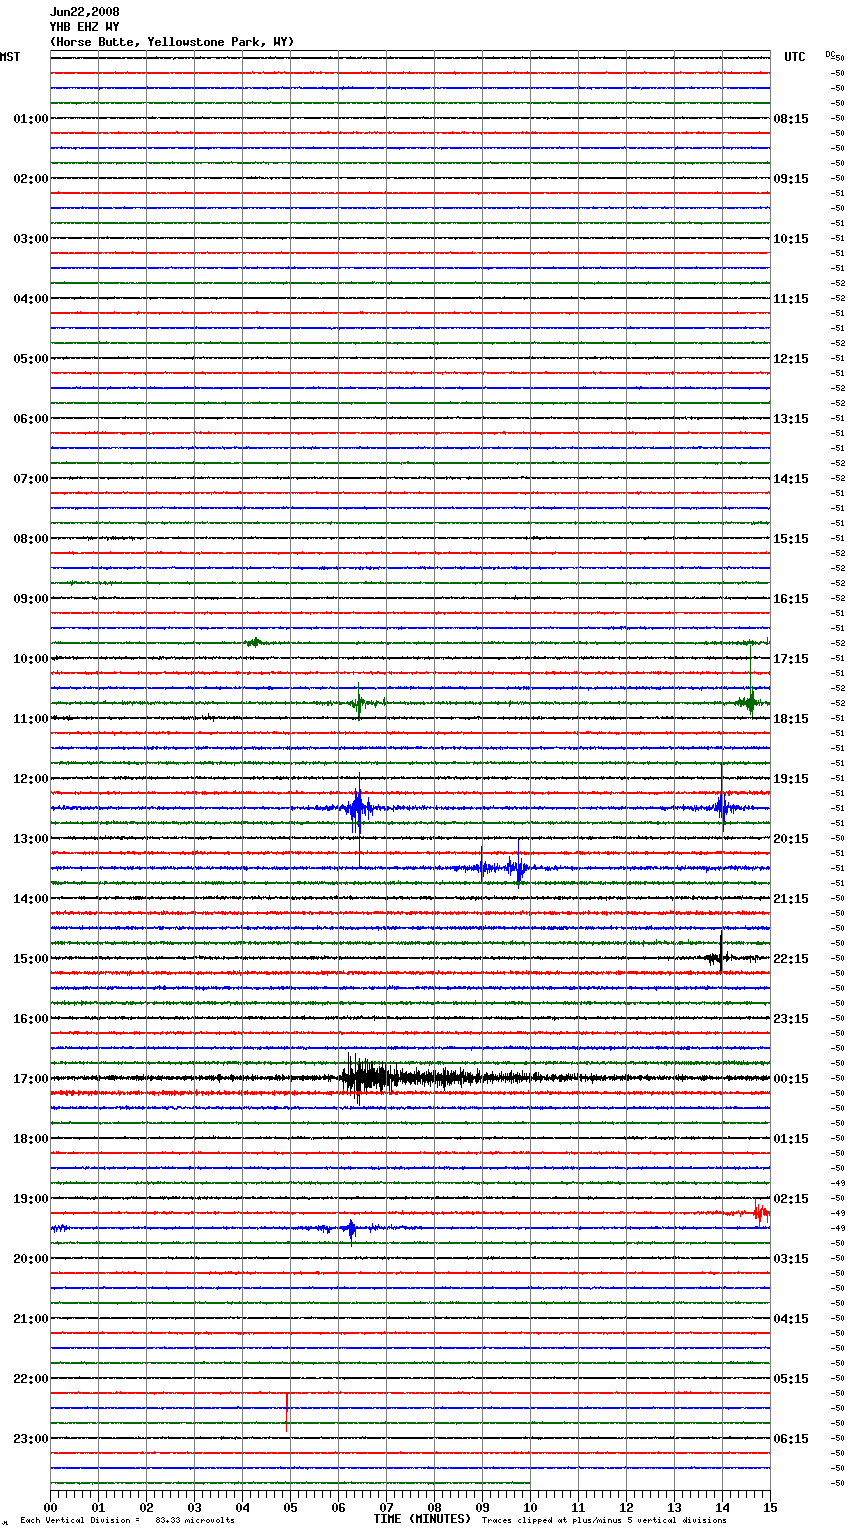Click the 10:15 UTC time label

pyautogui.click(x=791, y=239)
